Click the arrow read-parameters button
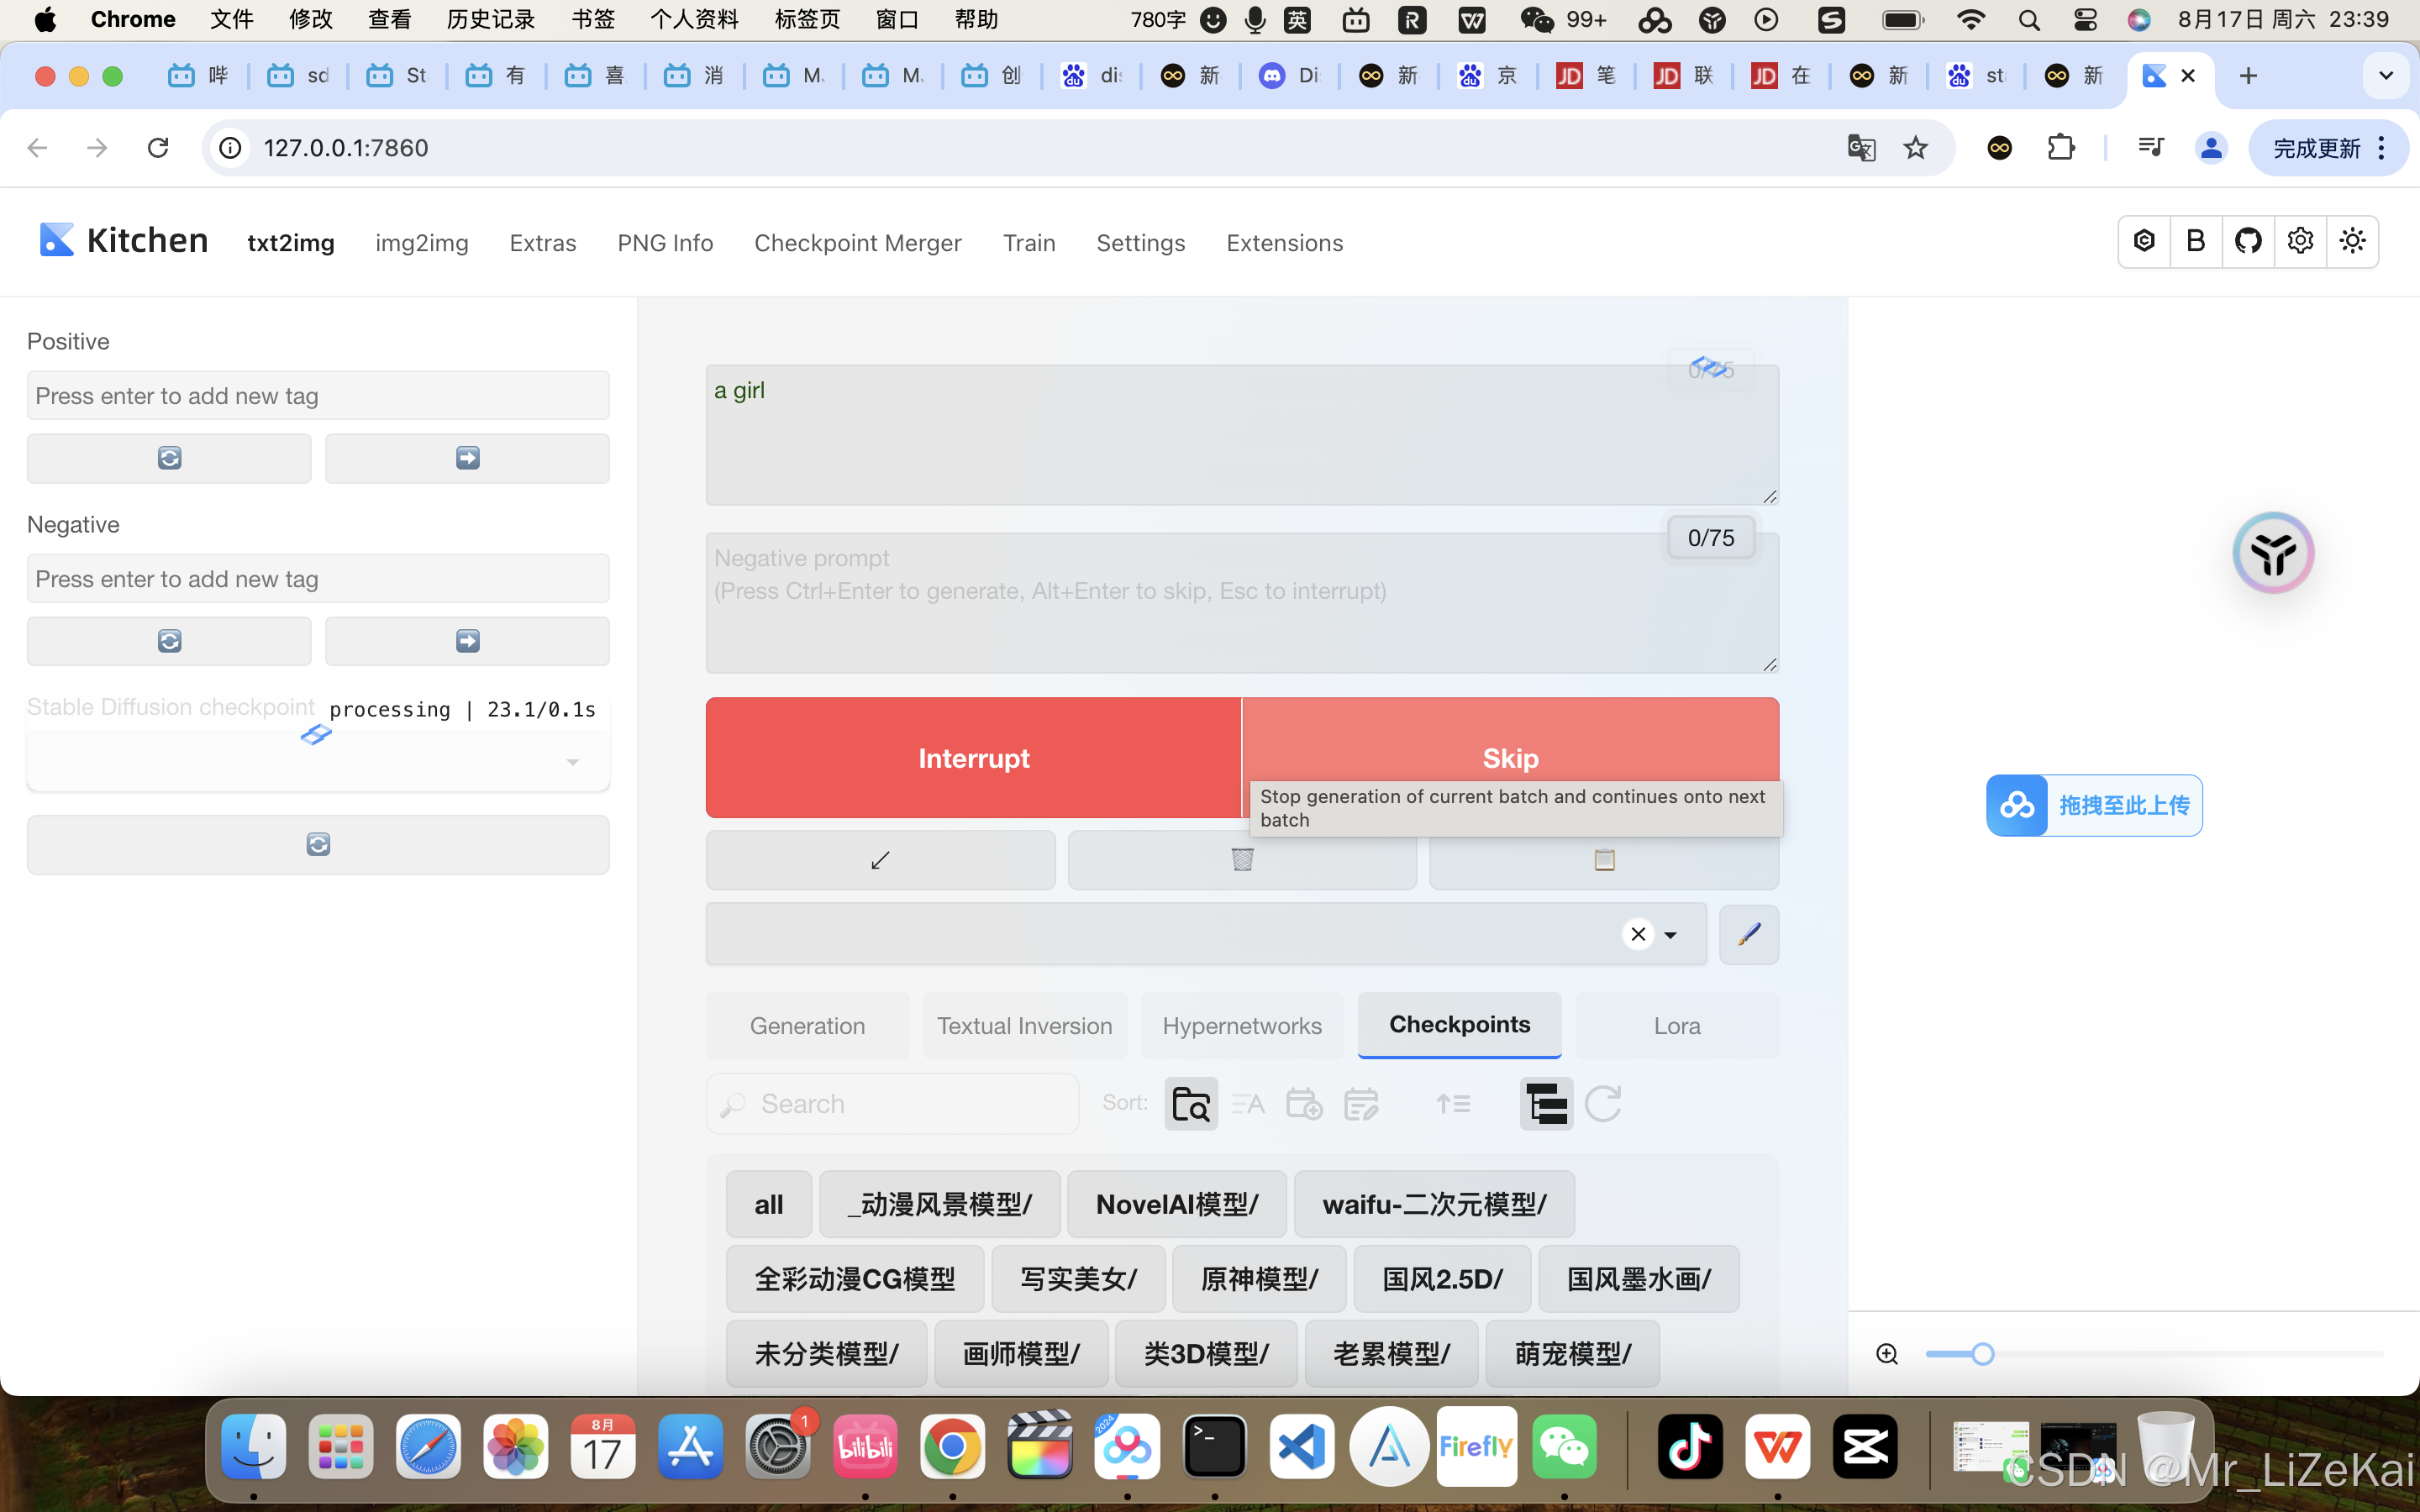Viewport: 2420px width, 1512px height. click(x=880, y=860)
